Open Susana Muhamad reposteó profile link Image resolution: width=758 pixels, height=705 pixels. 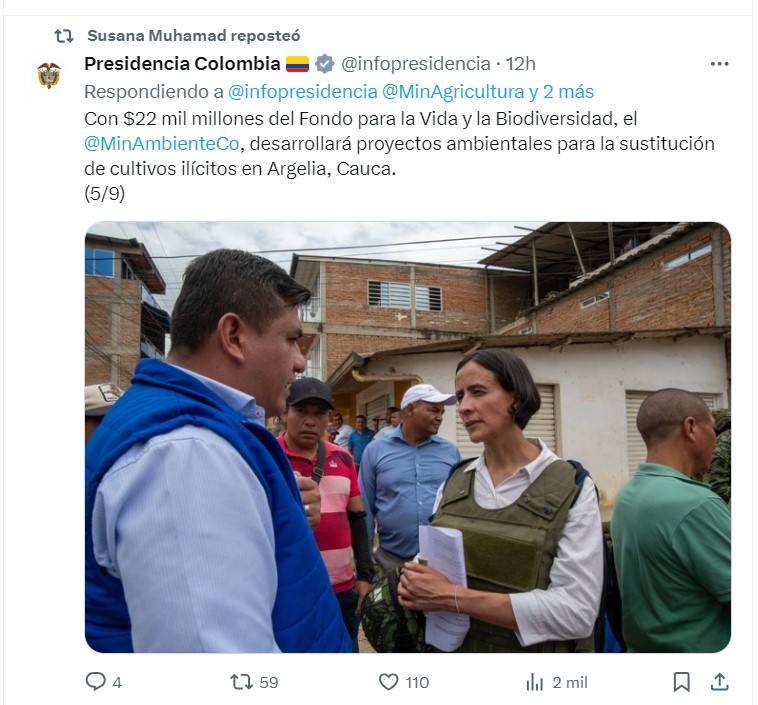coord(194,35)
